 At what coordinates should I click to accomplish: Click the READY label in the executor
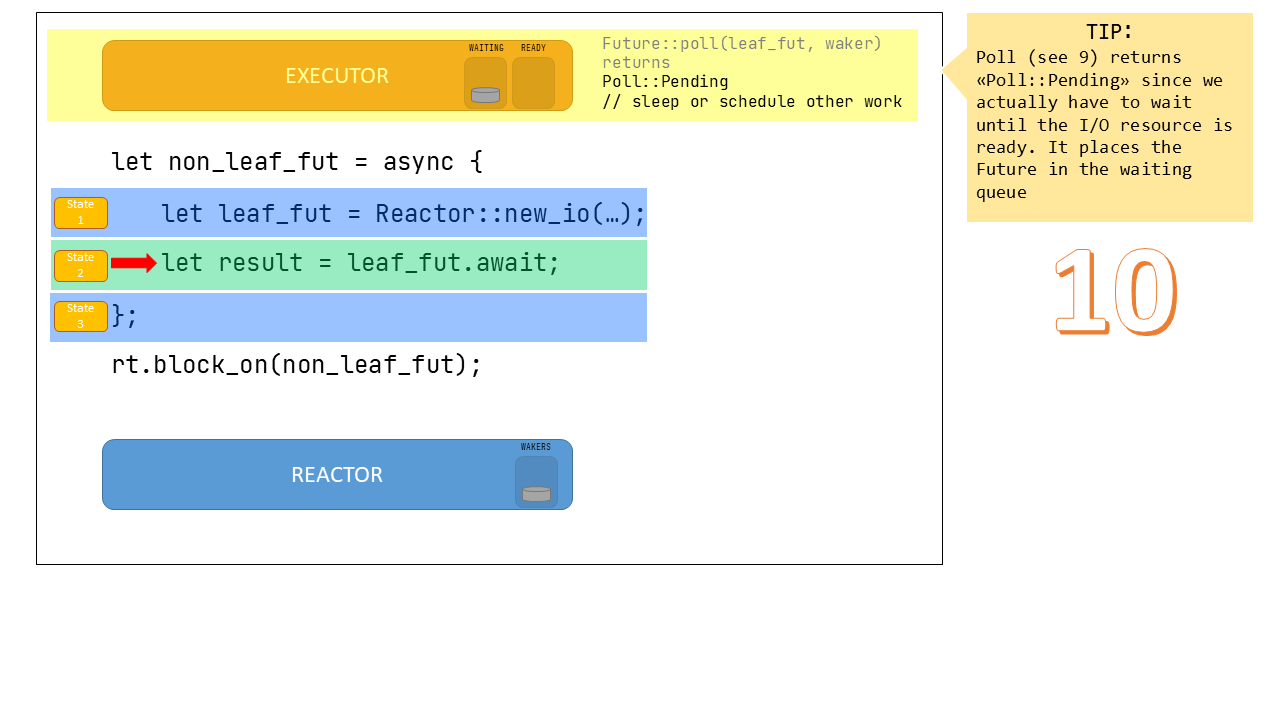(x=533, y=48)
